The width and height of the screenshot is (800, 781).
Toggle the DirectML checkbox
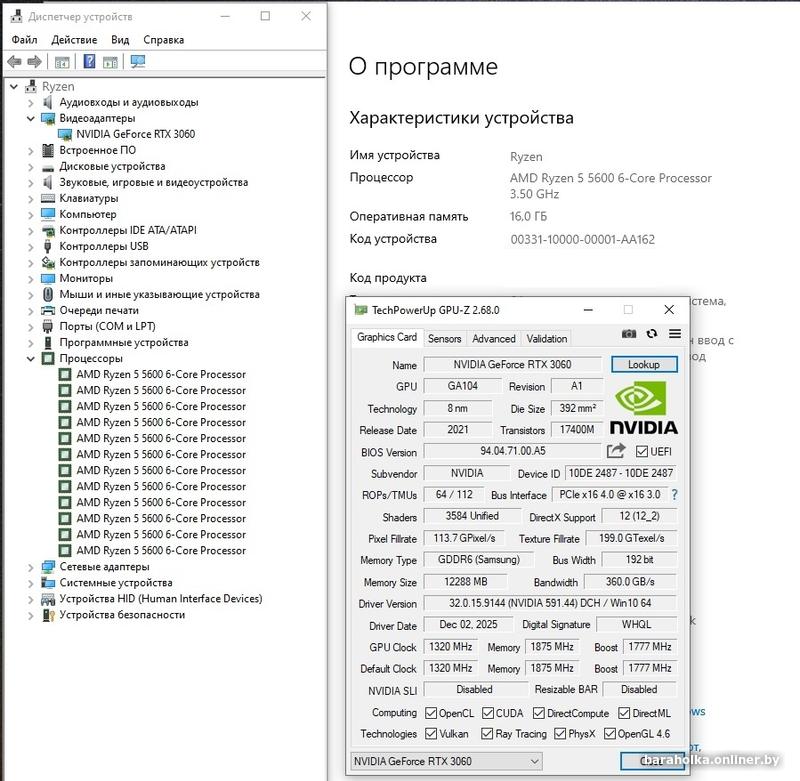tap(624, 713)
